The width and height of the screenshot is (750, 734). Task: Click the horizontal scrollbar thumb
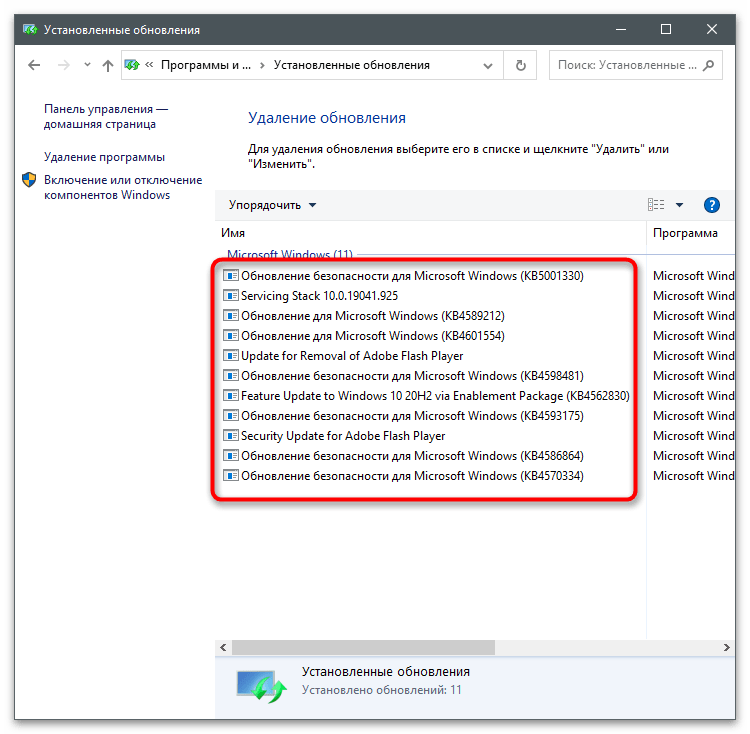(364, 647)
